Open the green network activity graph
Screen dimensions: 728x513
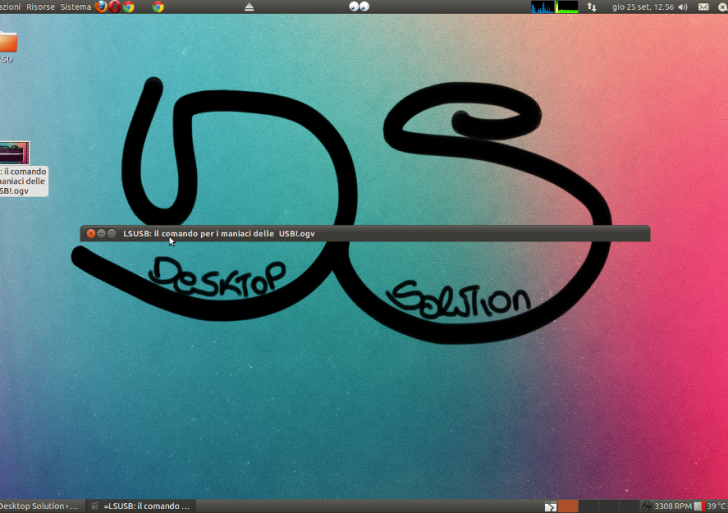[567, 7]
